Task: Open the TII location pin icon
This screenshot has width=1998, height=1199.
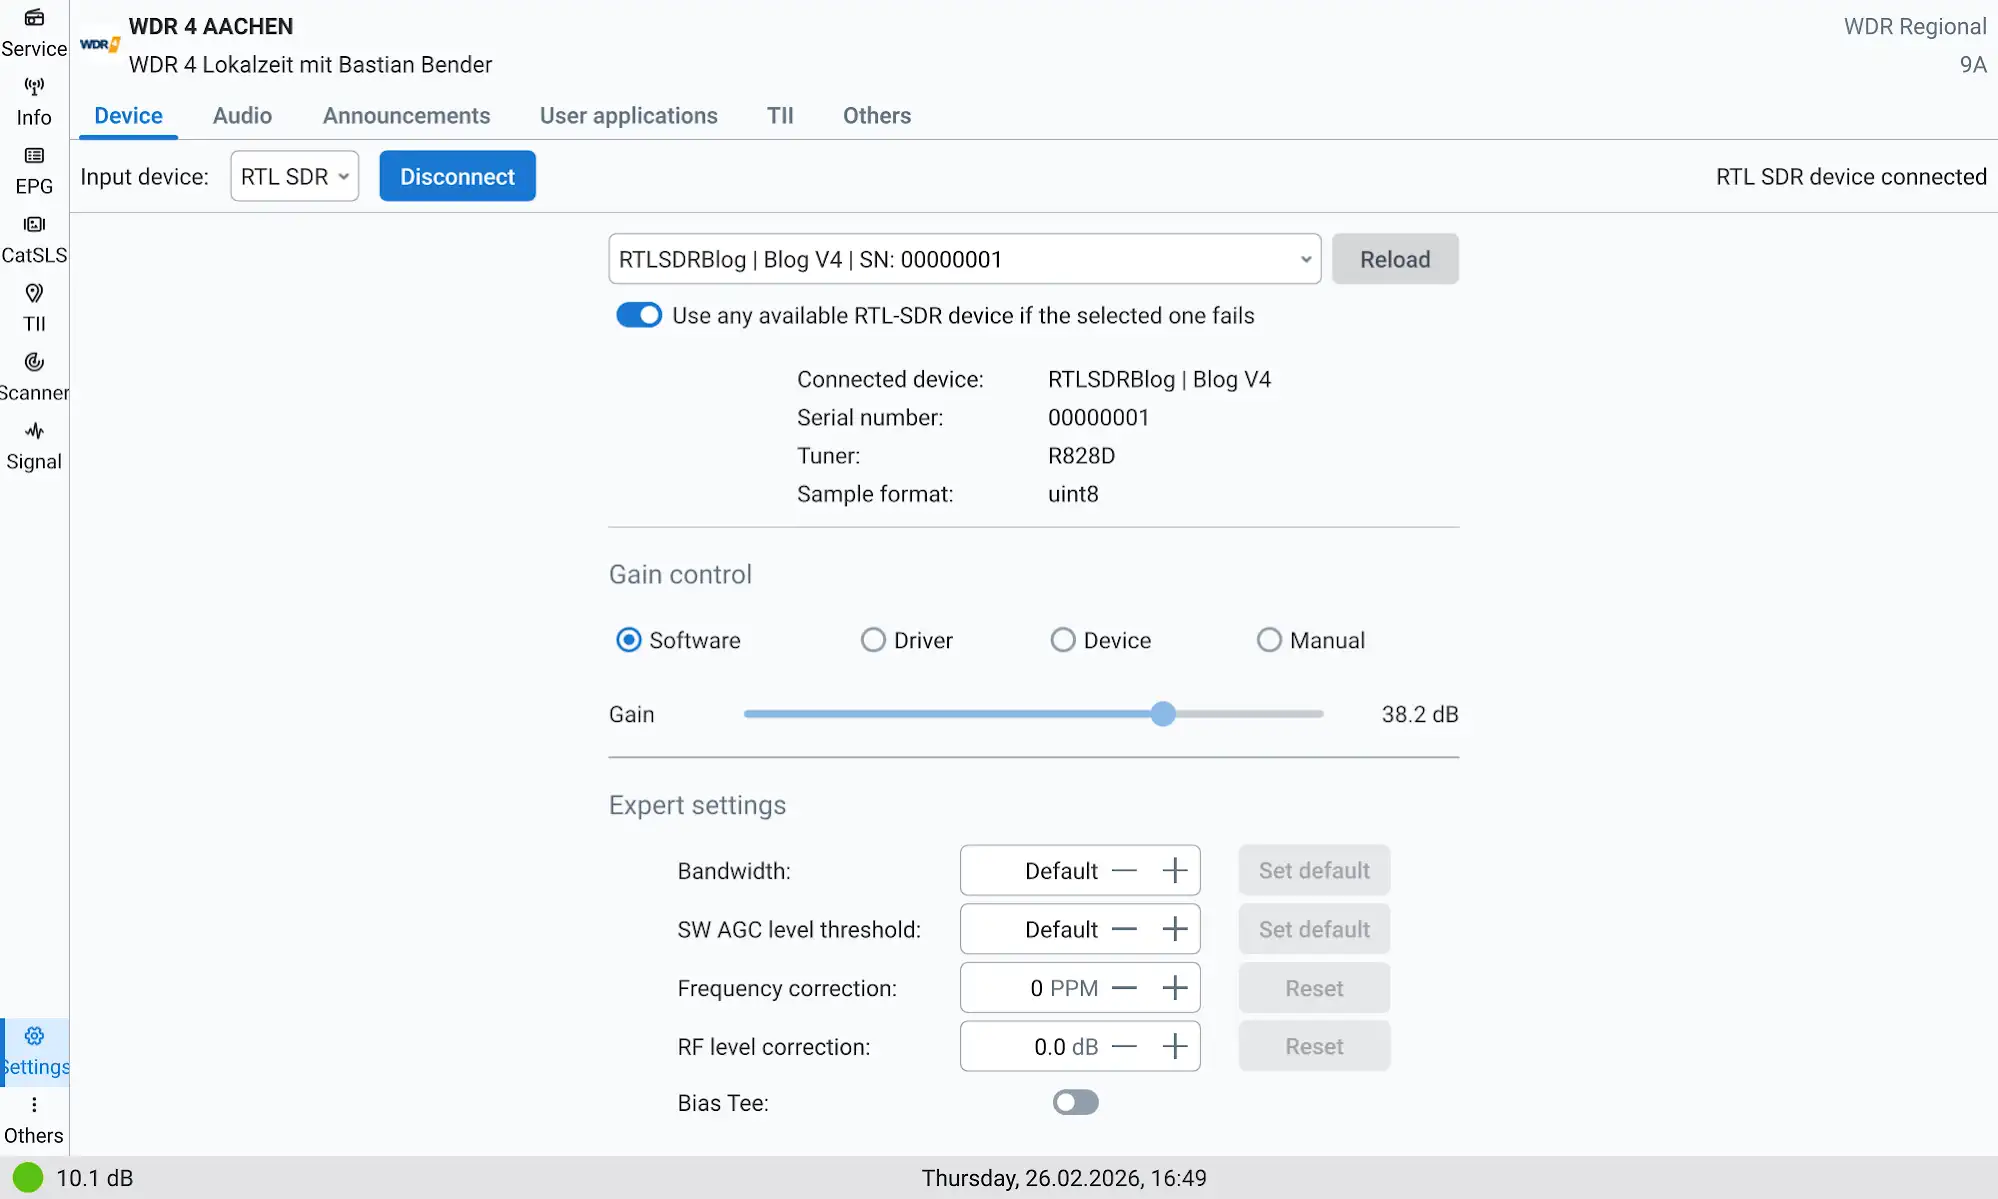Action: (34, 293)
